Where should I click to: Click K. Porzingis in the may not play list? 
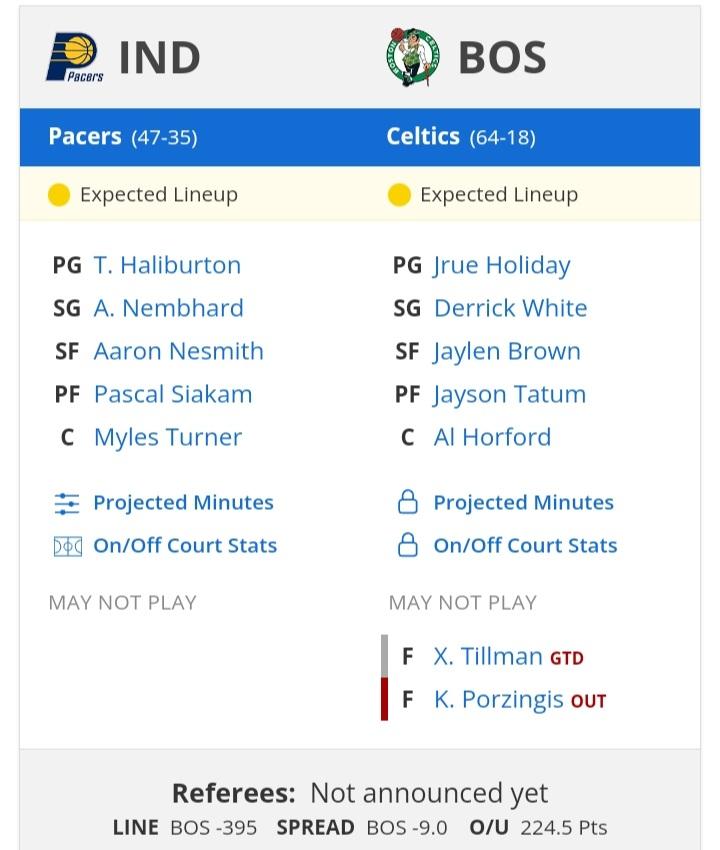[x=499, y=700]
